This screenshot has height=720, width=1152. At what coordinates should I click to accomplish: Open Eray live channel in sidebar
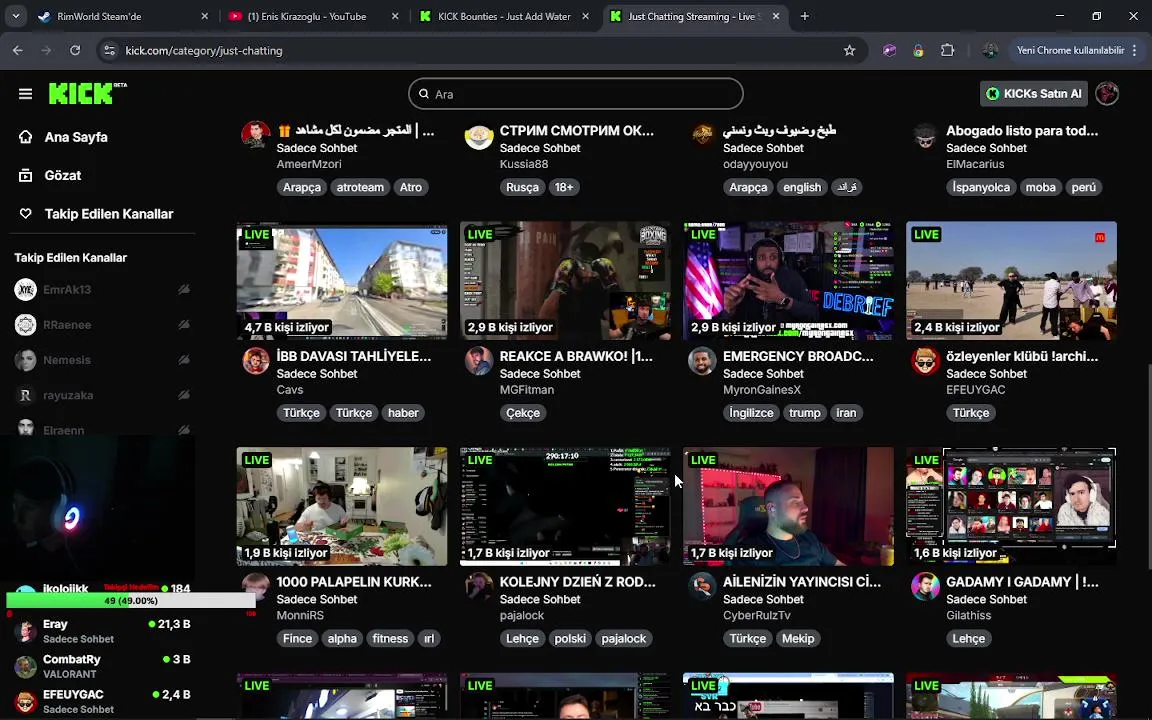pyautogui.click(x=101, y=631)
